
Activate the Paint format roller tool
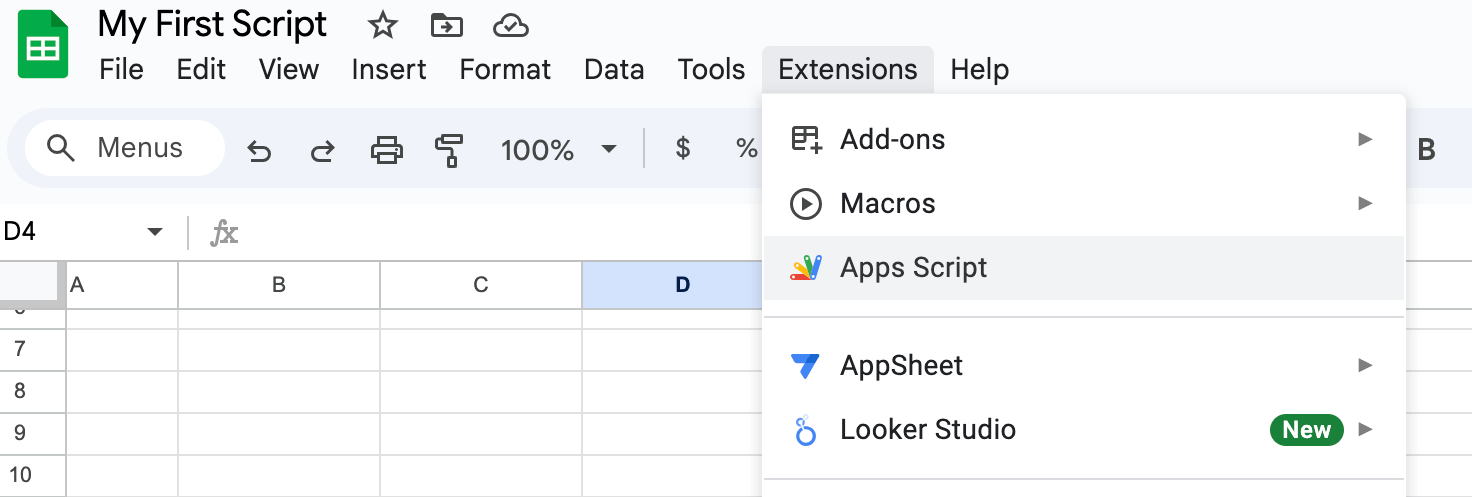448,151
